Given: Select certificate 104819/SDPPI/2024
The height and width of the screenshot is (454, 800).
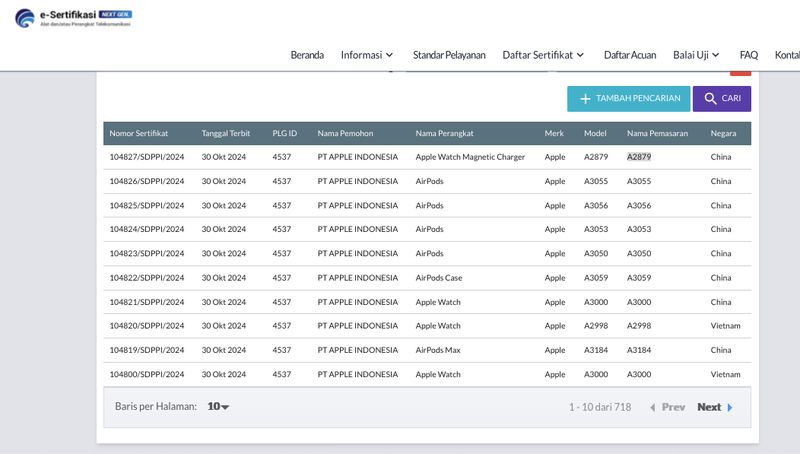Looking at the screenshot, I should click(x=147, y=350).
